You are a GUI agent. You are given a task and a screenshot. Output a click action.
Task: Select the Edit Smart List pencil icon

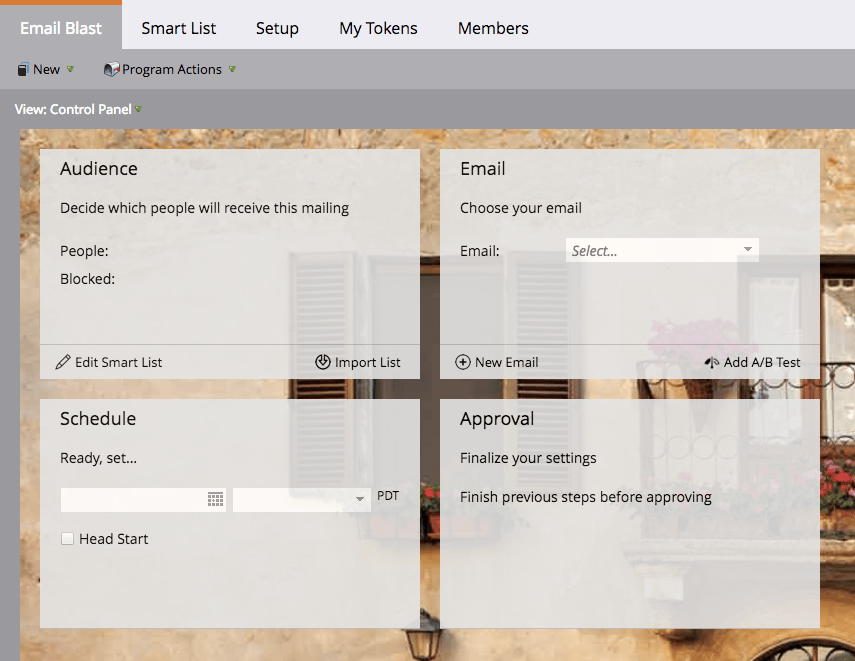pyautogui.click(x=63, y=362)
